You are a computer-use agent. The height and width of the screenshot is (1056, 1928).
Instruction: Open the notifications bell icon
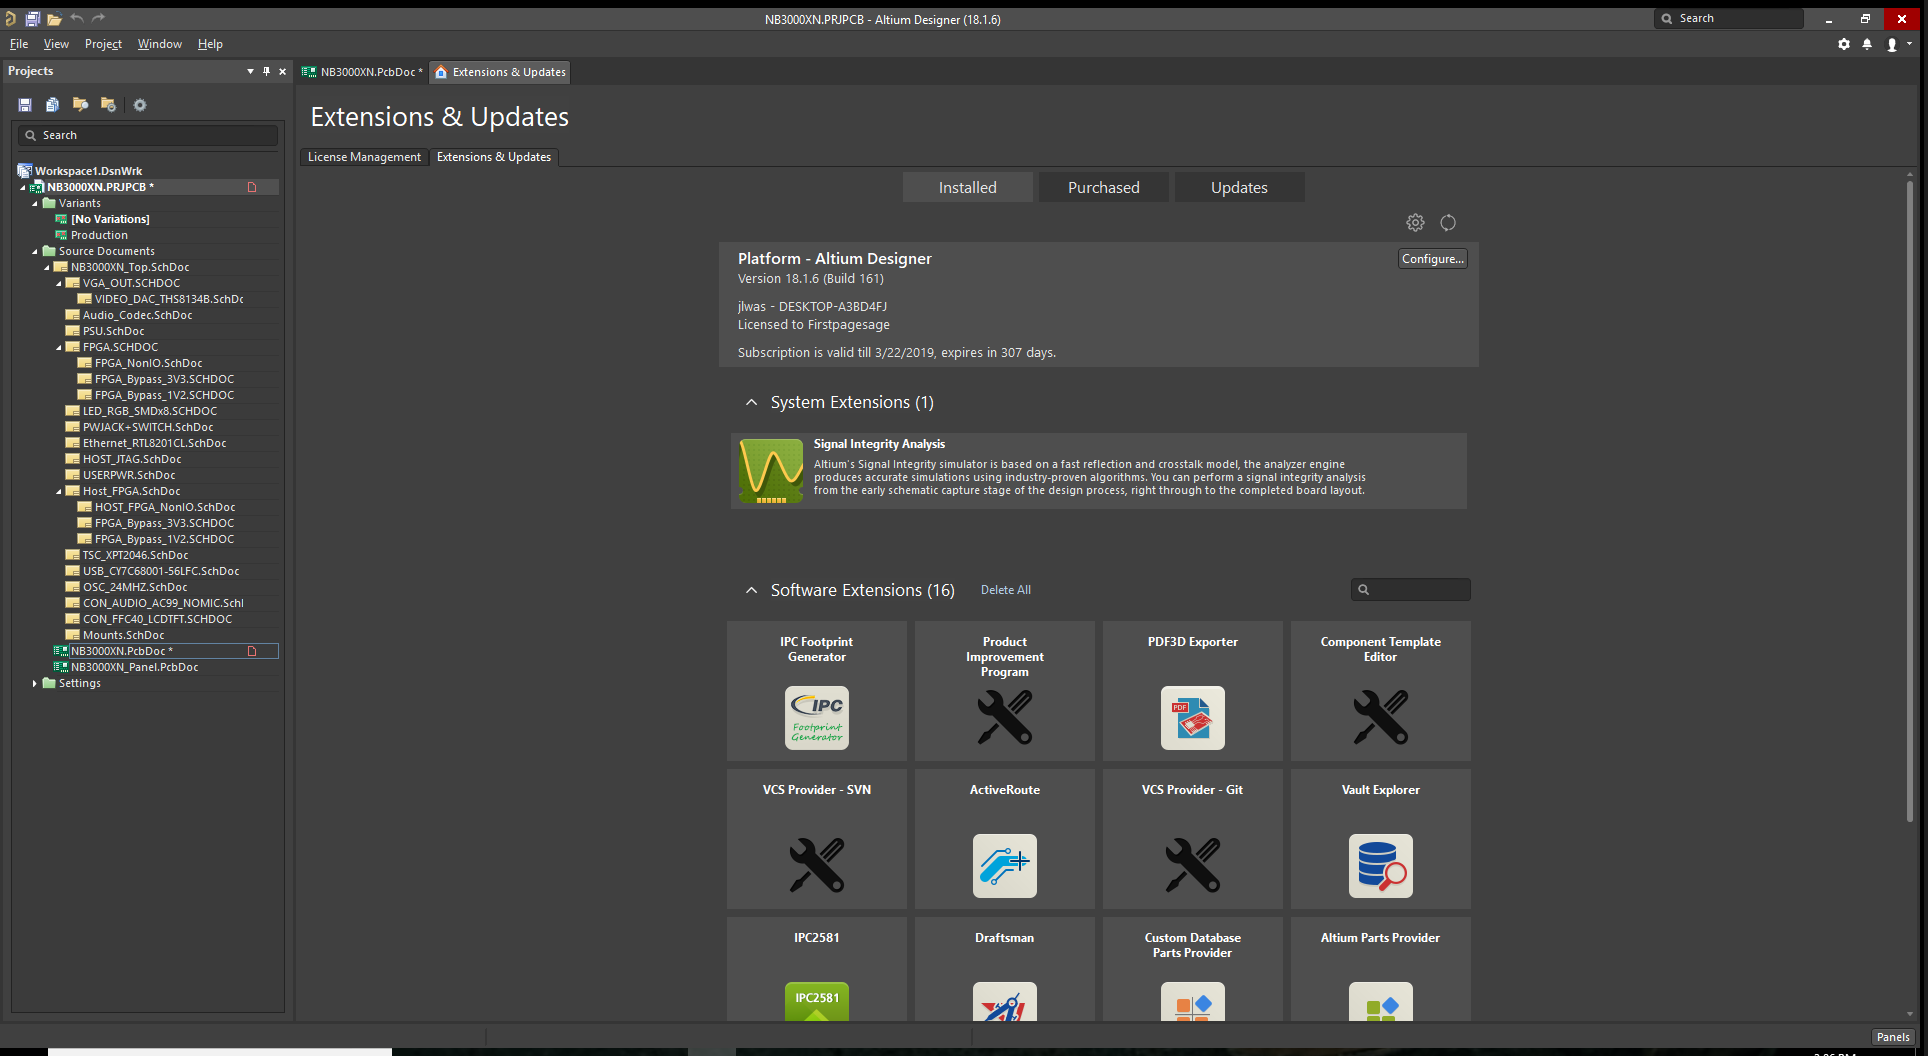1867,44
